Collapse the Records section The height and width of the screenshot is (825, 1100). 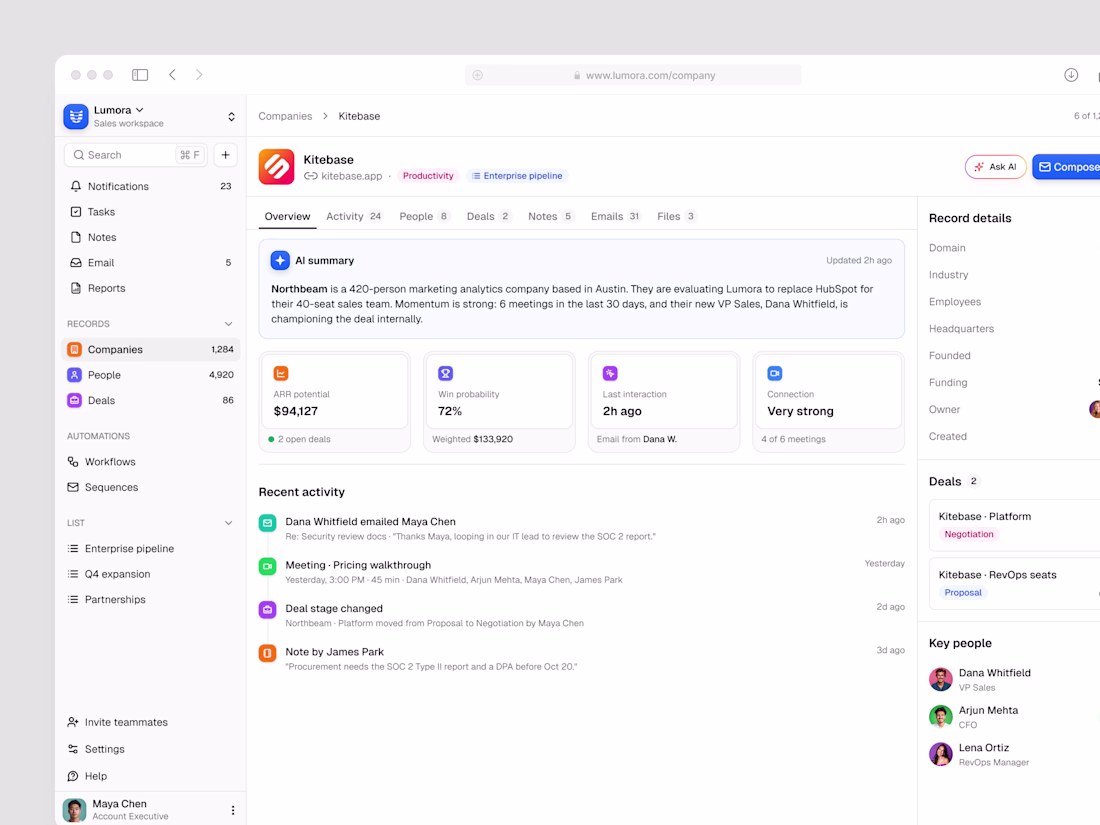228,324
